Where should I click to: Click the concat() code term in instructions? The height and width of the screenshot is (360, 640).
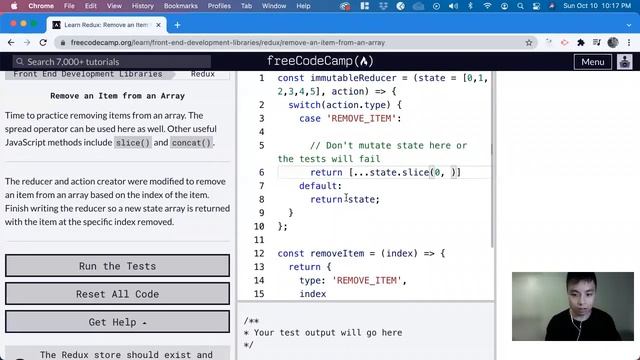[x=191, y=142]
